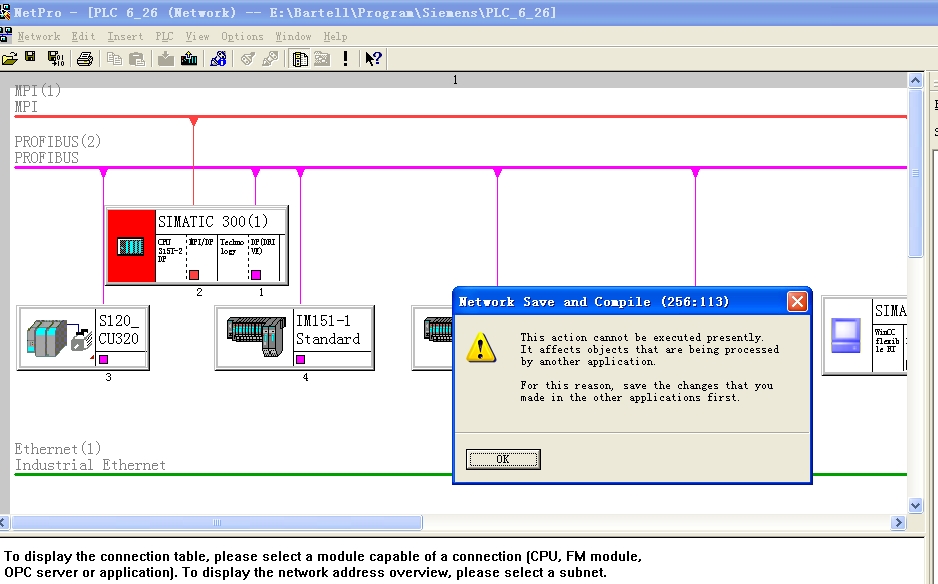Click the greyed Copy icon
938x584 pixels.
(114, 59)
